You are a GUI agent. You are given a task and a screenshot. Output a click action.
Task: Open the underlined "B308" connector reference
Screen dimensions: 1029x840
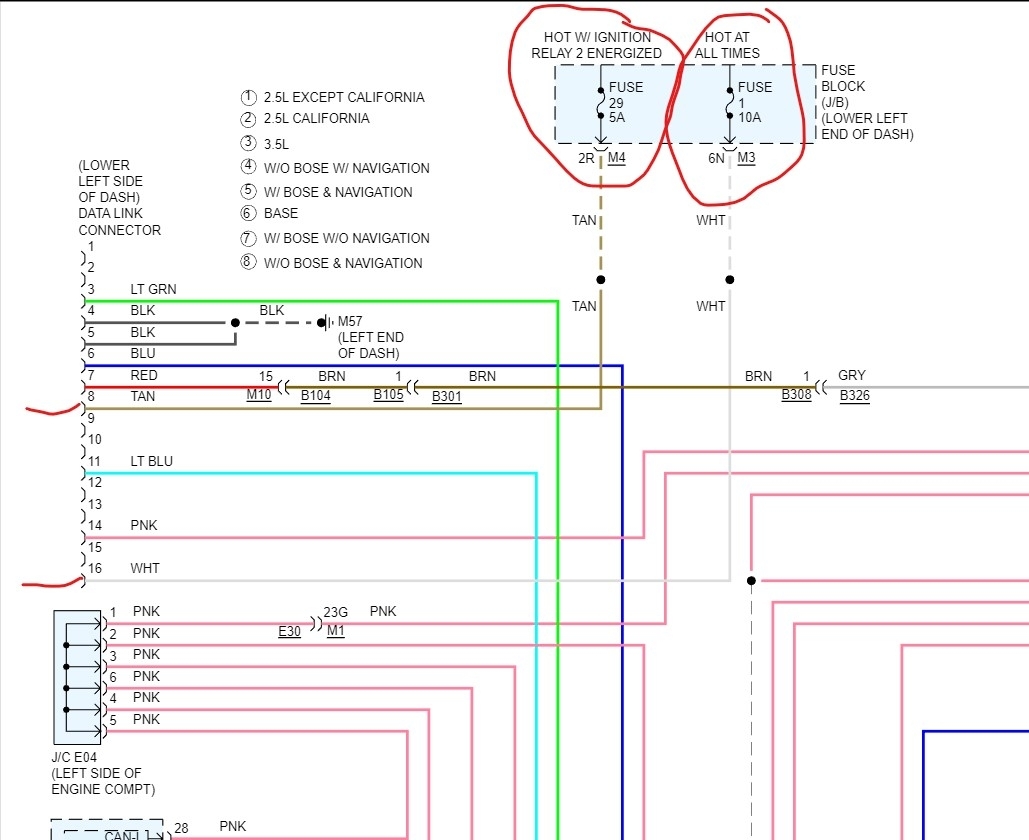797,394
